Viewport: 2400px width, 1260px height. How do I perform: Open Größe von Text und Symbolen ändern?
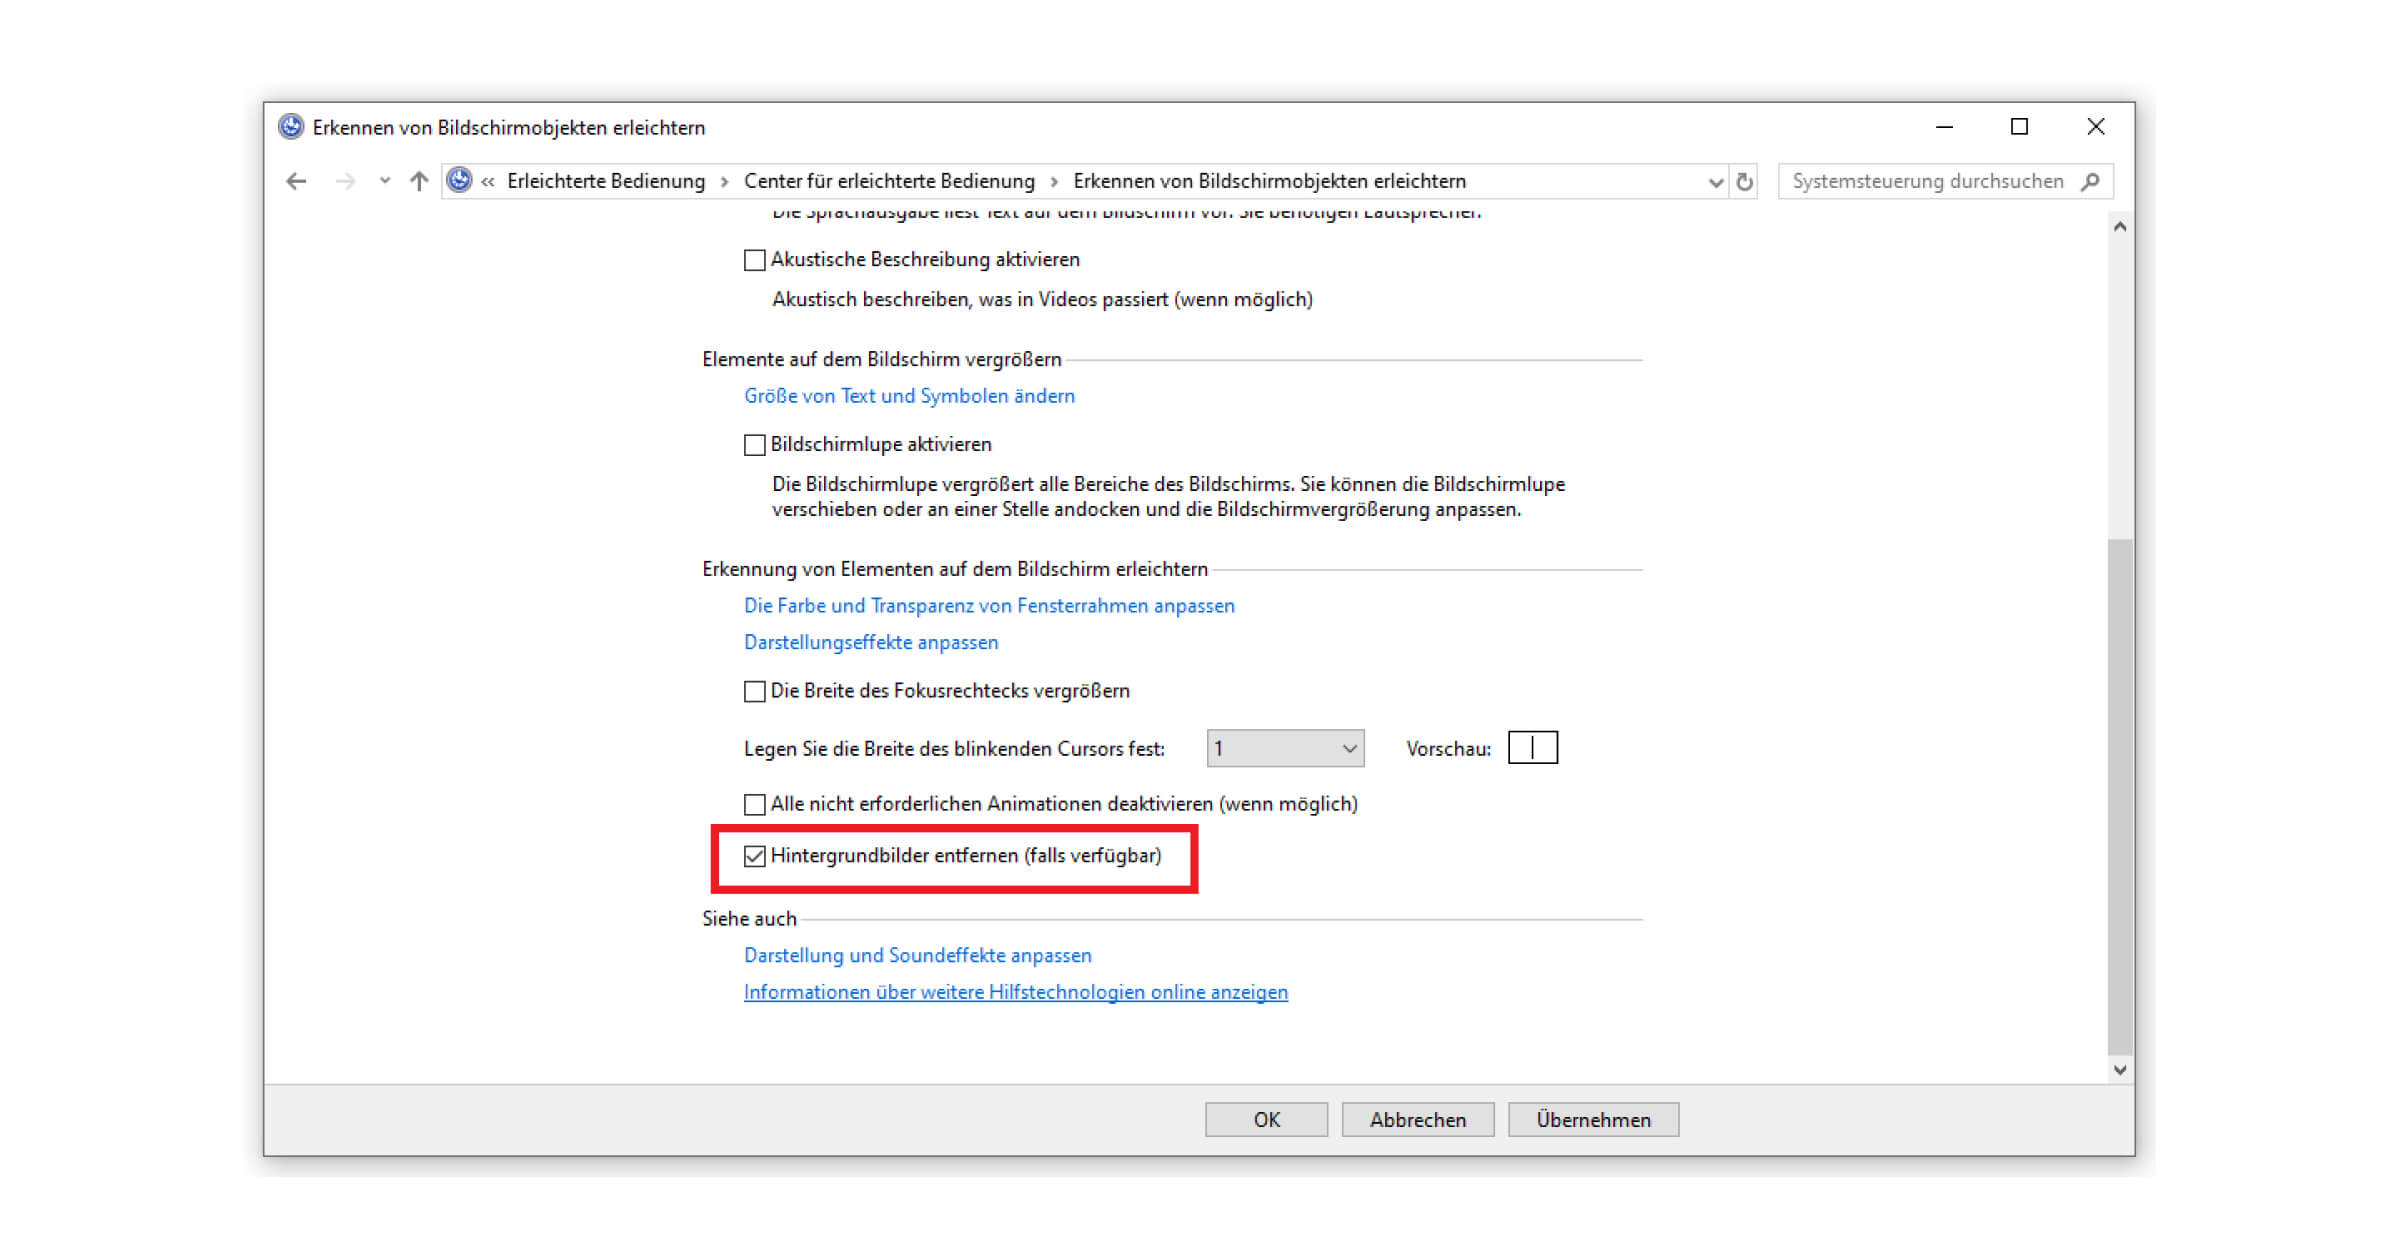click(909, 396)
